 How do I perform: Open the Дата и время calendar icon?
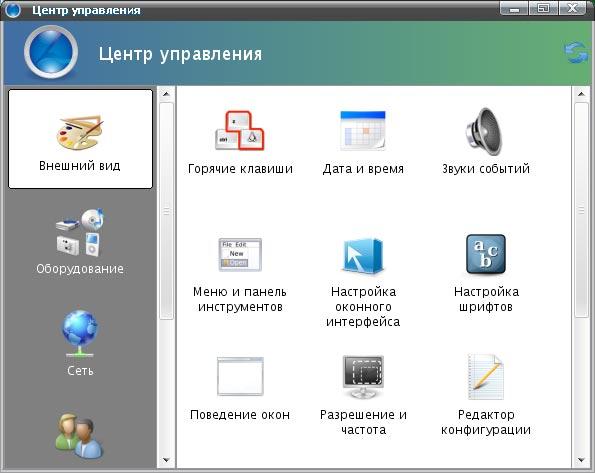363,130
